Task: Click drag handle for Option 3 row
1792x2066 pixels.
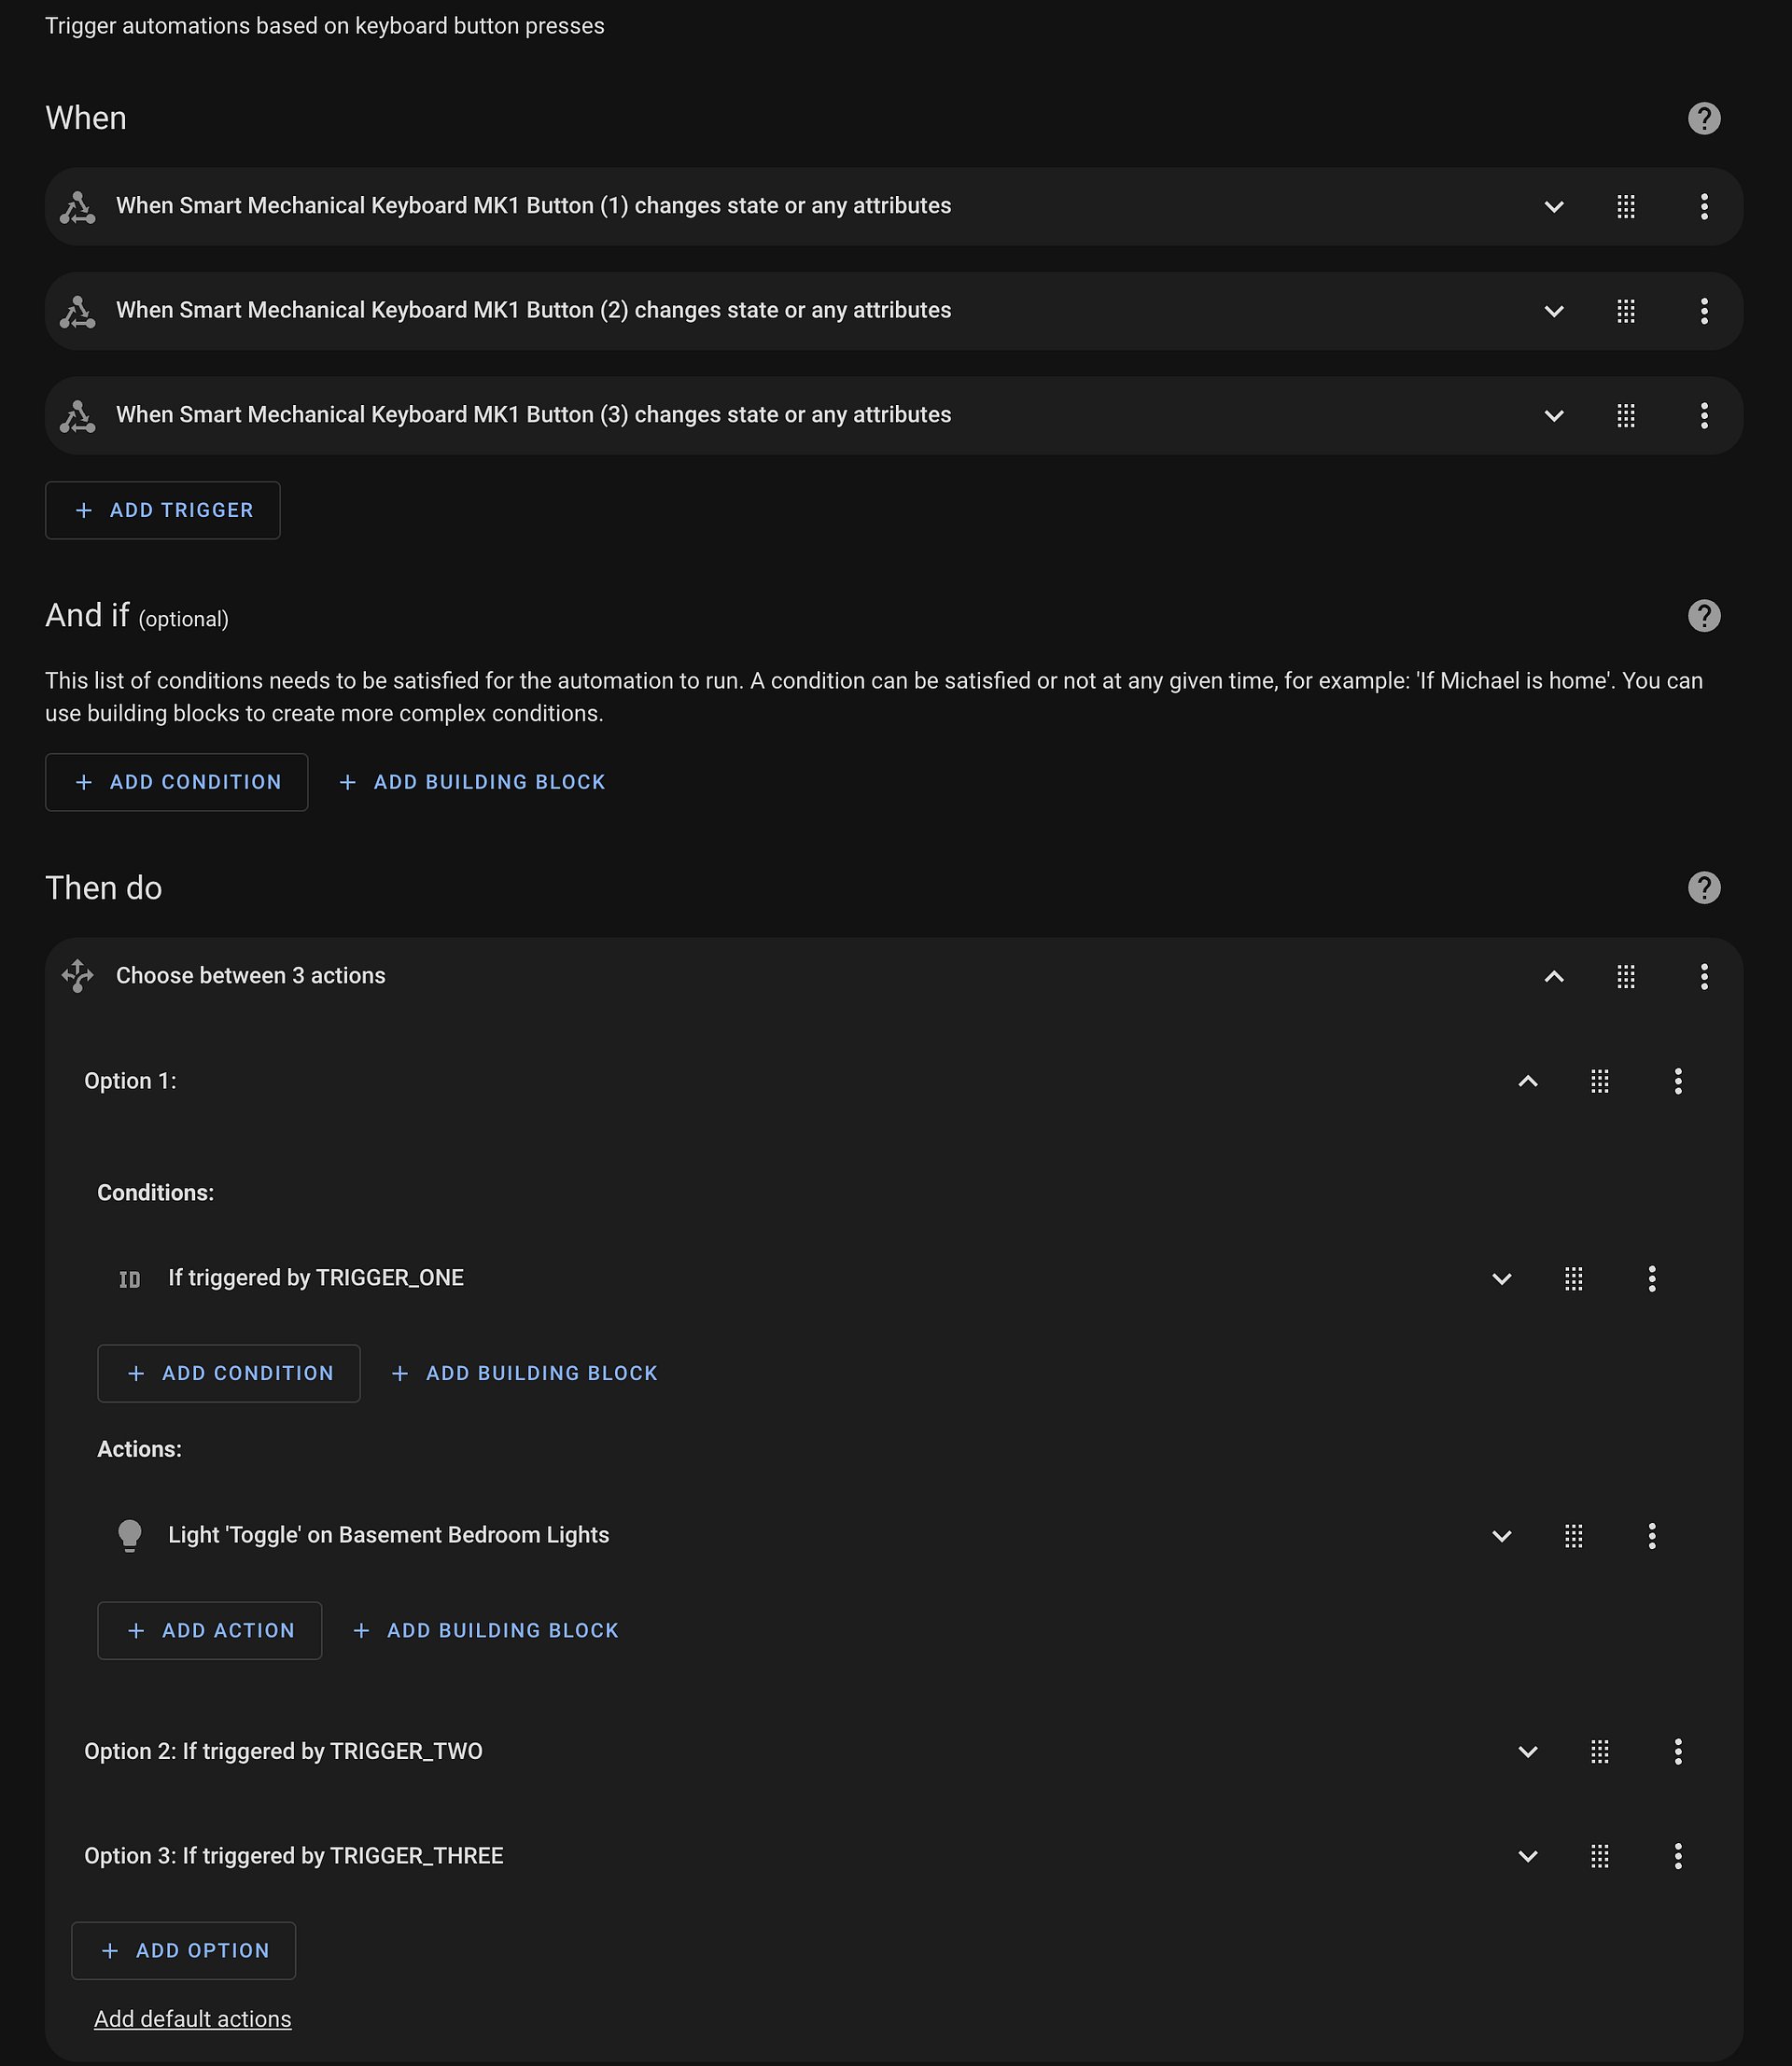Action: (x=1599, y=1857)
